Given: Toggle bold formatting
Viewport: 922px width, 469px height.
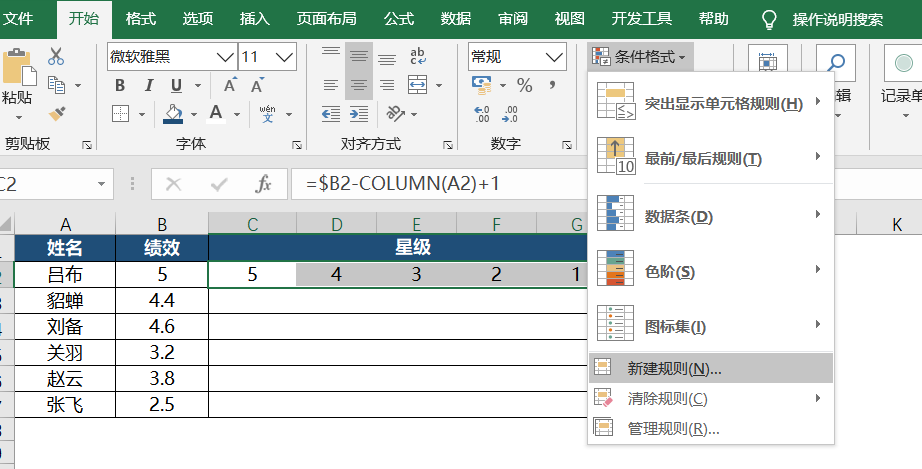Looking at the screenshot, I should (x=120, y=85).
